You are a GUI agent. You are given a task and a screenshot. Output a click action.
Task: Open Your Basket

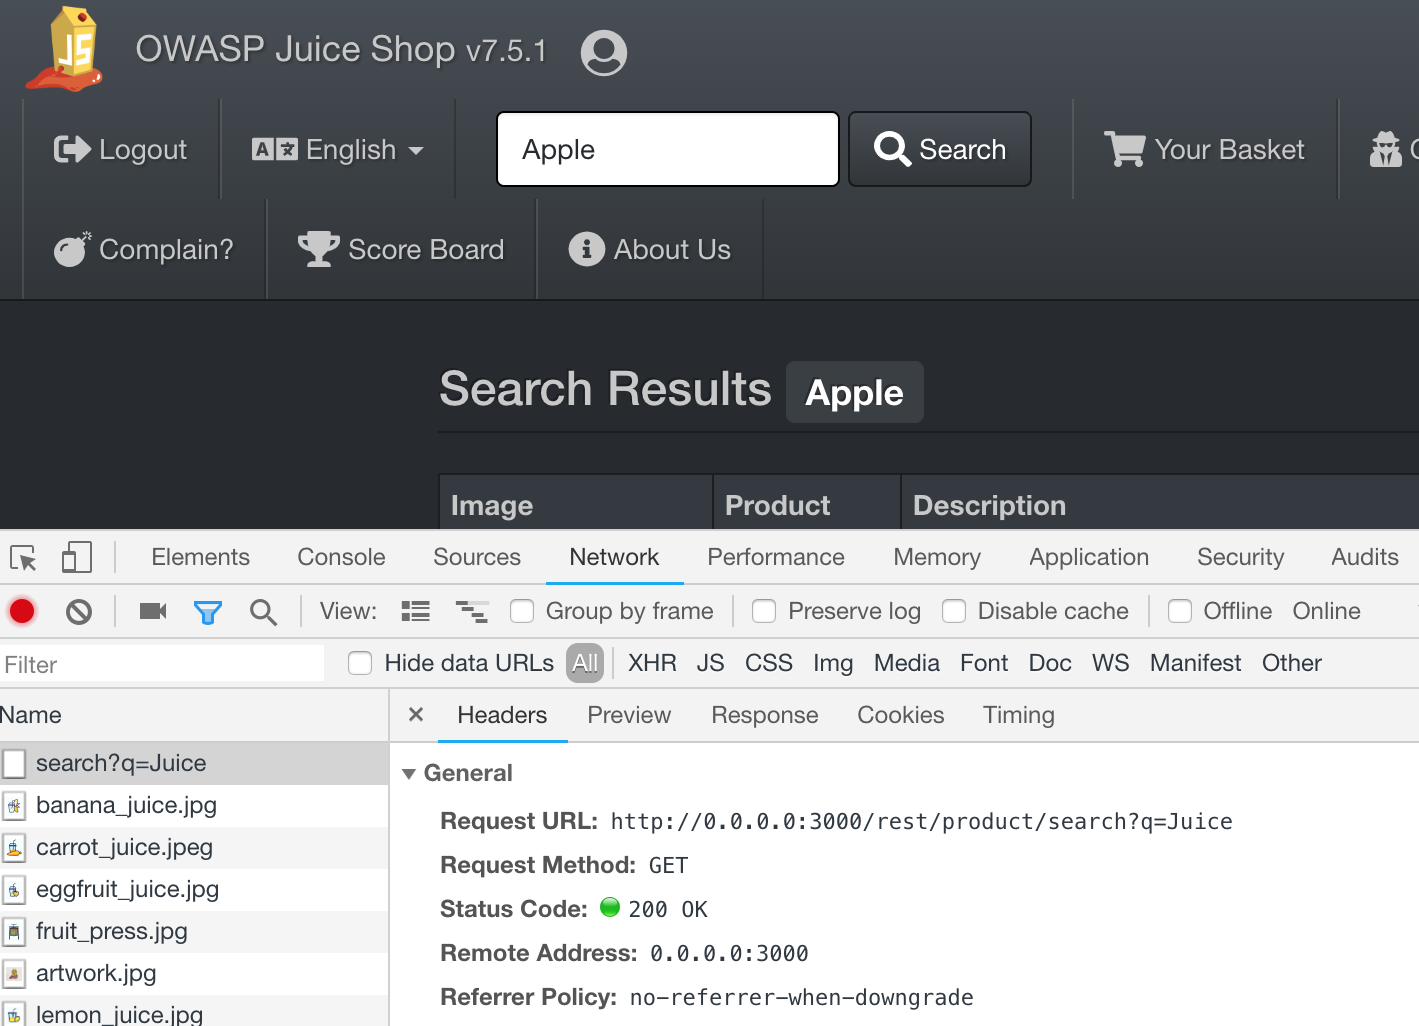(1205, 149)
